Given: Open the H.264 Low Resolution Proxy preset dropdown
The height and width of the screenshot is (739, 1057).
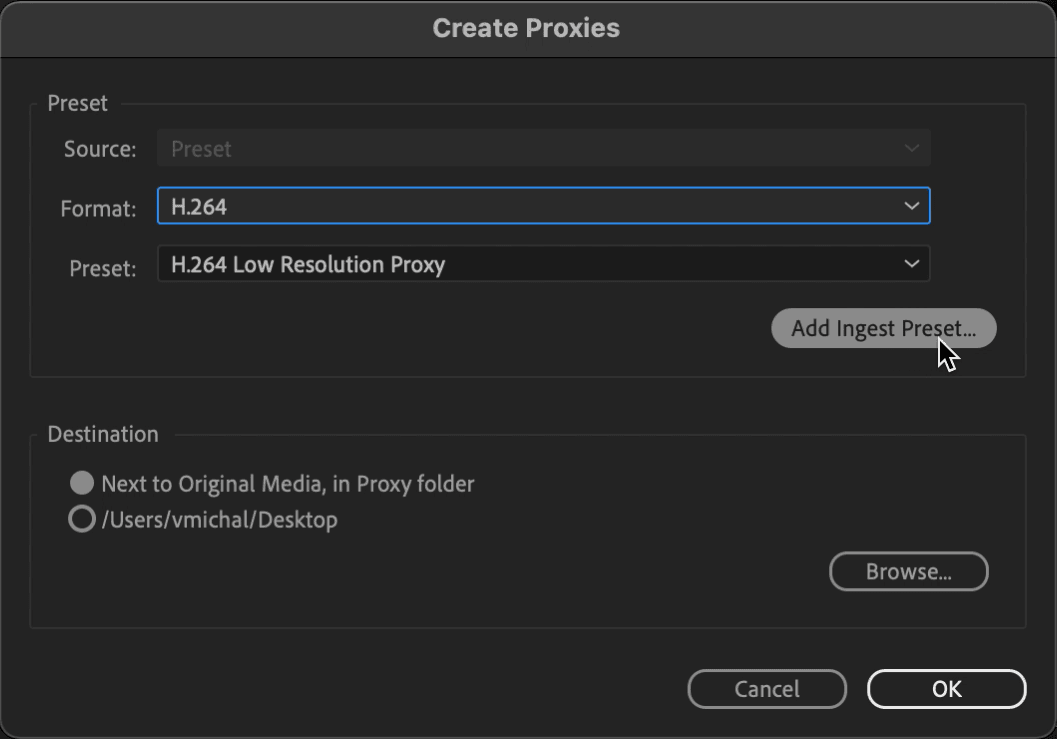Looking at the screenshot, I should click(x=543, y=264).
